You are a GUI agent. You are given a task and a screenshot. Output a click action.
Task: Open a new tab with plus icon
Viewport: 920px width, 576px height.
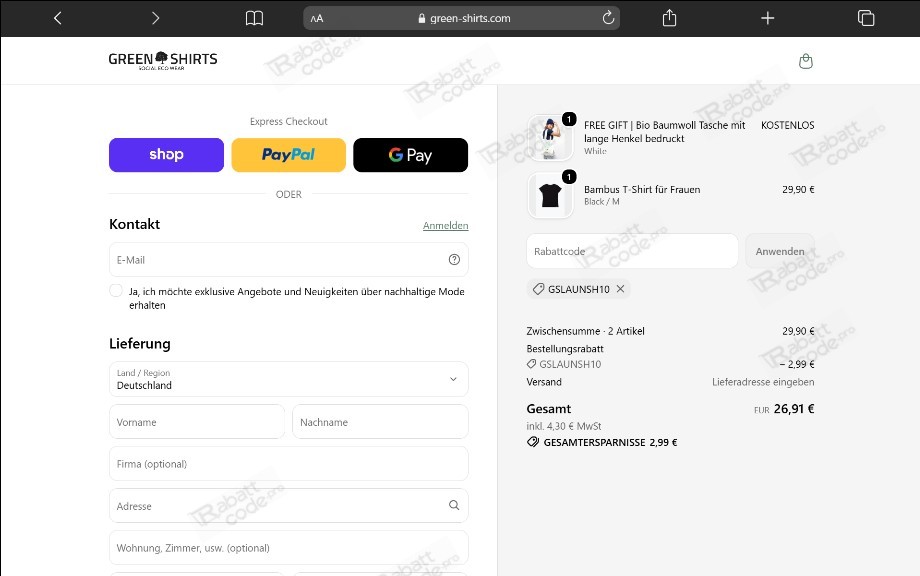tap(767, 18)
